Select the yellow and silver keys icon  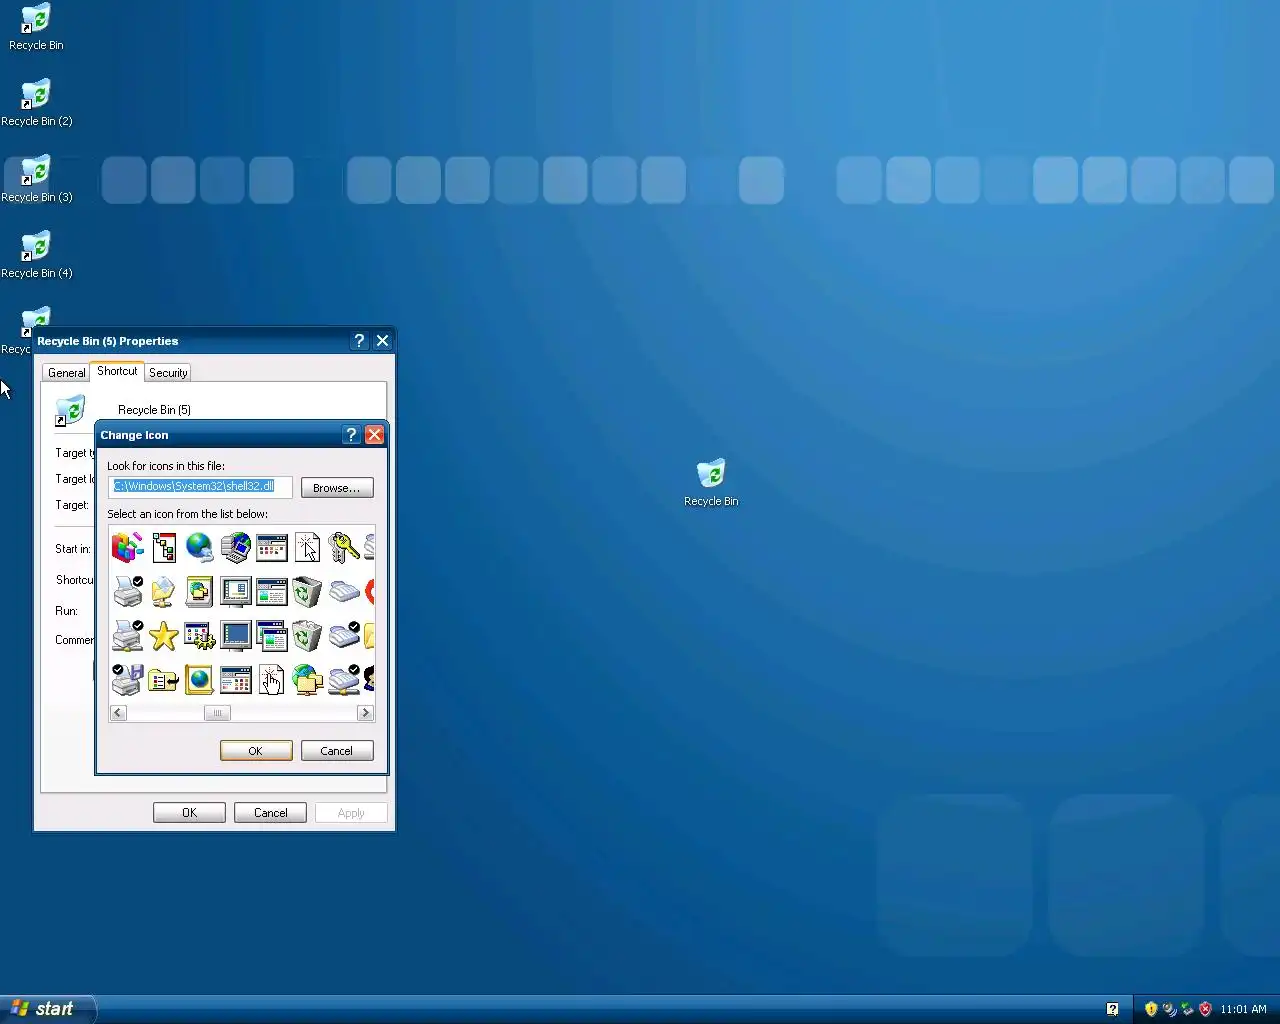(x=343, y=548)
